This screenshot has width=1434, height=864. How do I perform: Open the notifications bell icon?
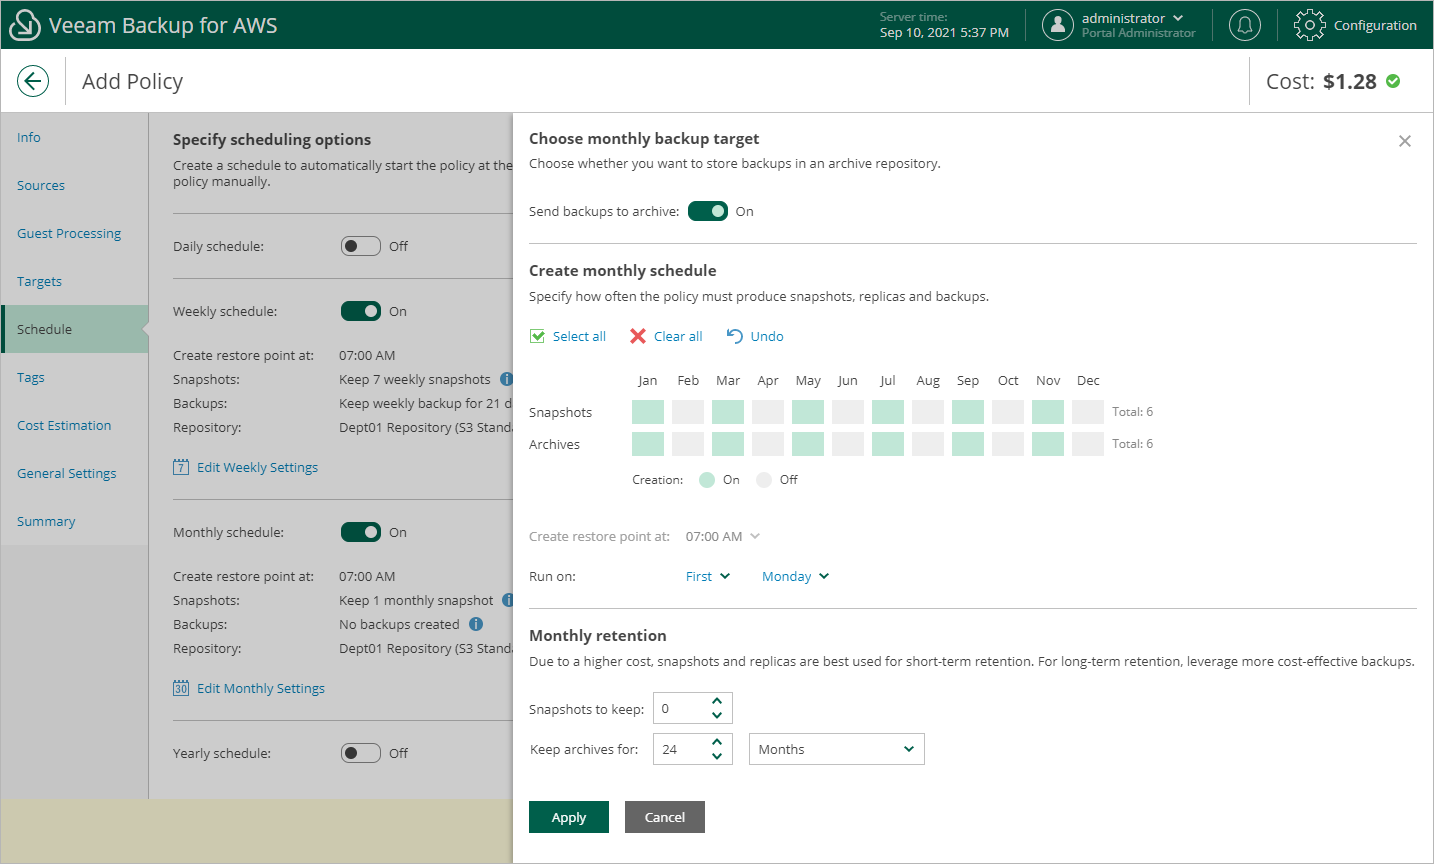[1245, 25]
